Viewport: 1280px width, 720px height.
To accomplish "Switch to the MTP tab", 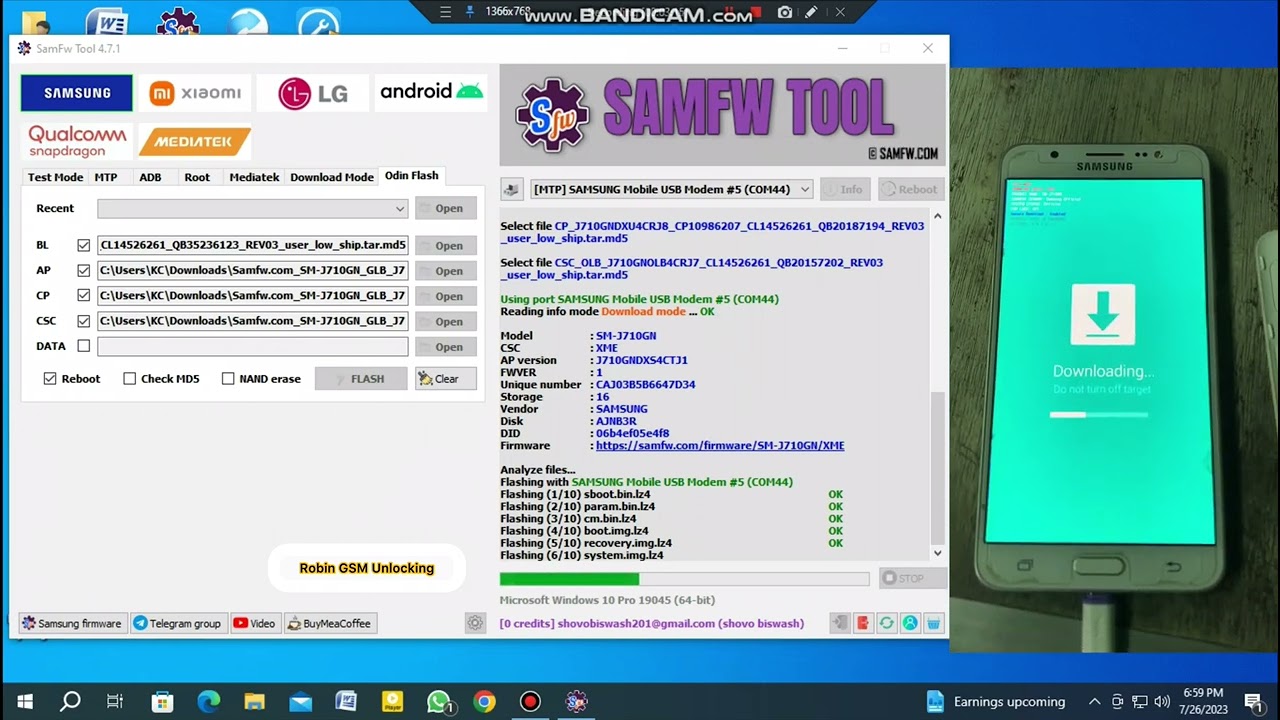I will tap(105, 177).
